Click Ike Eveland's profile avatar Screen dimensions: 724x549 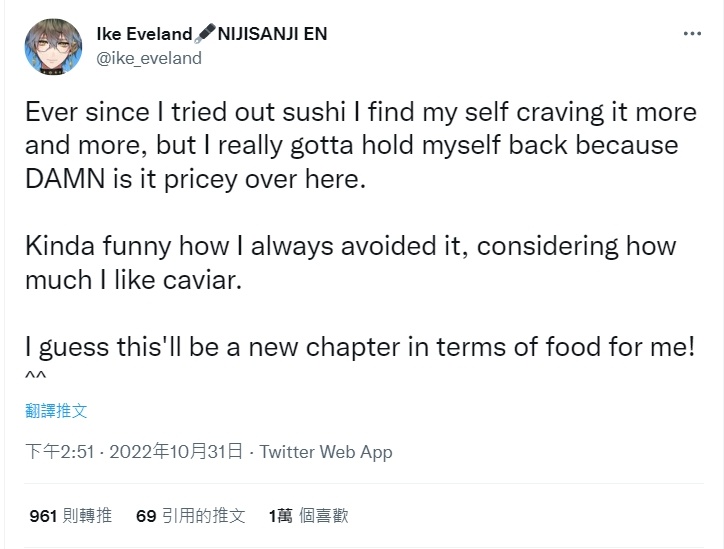click(53, 47)
